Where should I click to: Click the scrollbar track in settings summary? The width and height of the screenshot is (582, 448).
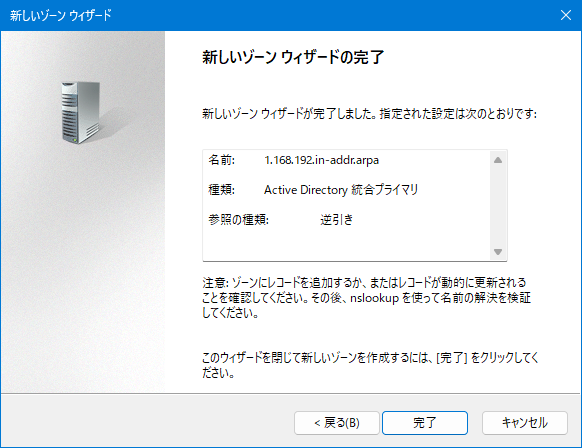tap(498, 206)
